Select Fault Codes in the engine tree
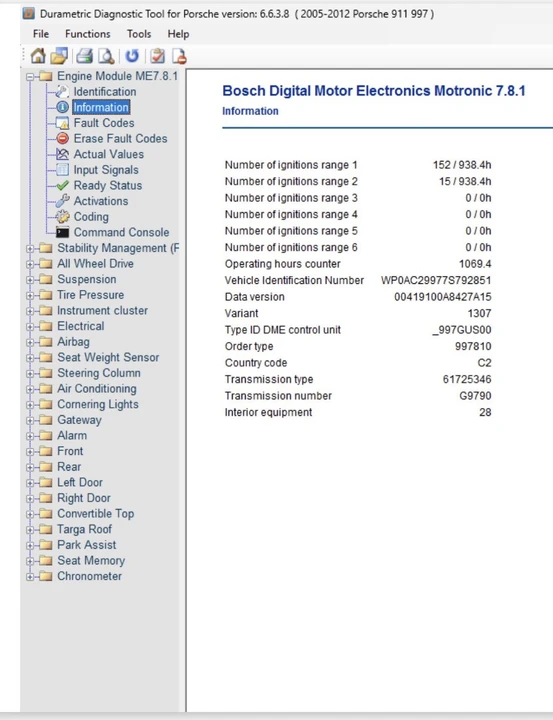 pyautogui.click(x=104, y=123)
